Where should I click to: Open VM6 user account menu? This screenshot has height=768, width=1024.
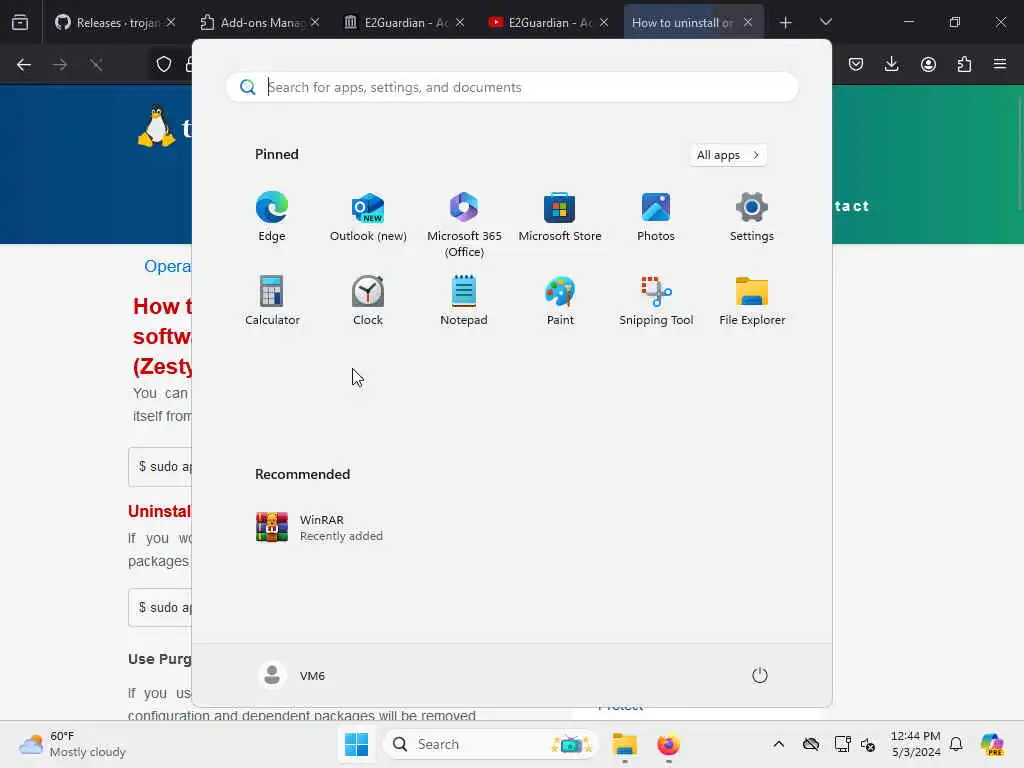(291, 675)
